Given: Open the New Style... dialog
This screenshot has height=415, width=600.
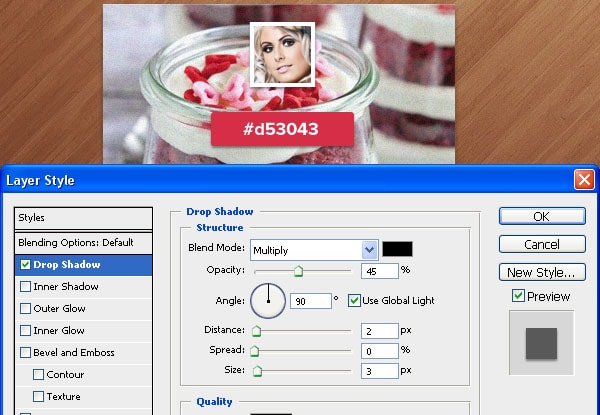Looking at the screenshot, I should 542,272.
